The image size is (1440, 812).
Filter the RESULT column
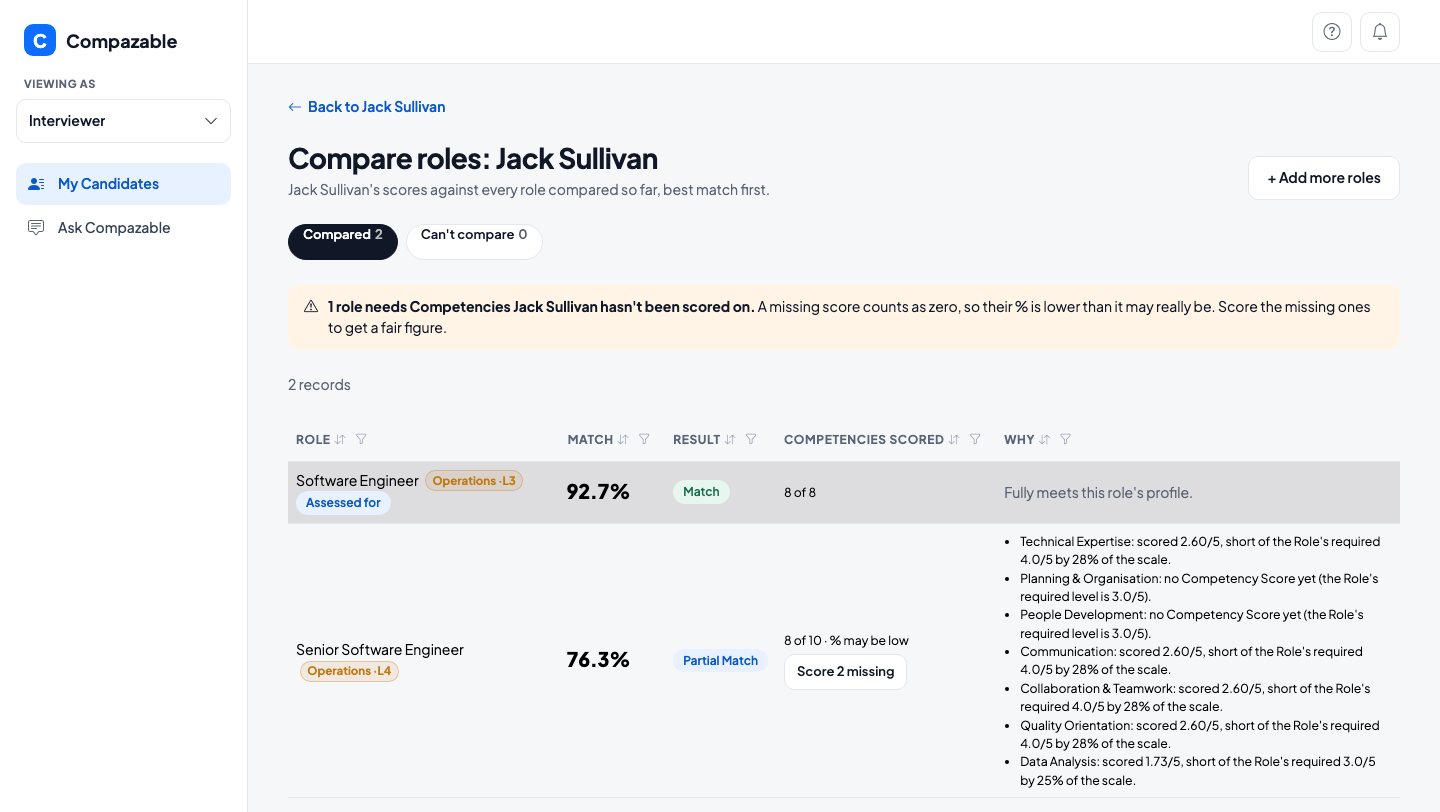(x=751, y=439)
